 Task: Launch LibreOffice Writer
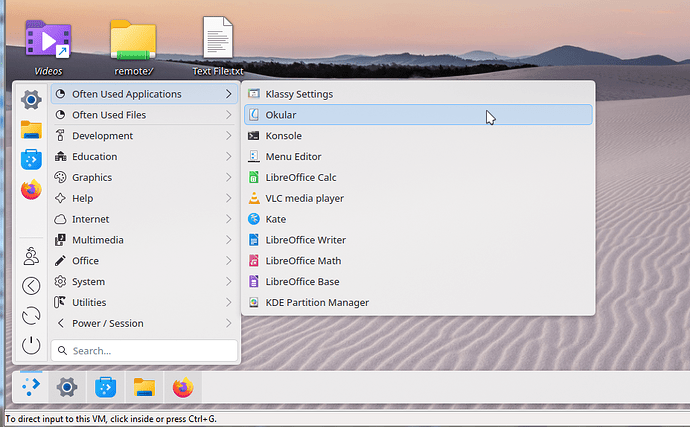(418, 240)
